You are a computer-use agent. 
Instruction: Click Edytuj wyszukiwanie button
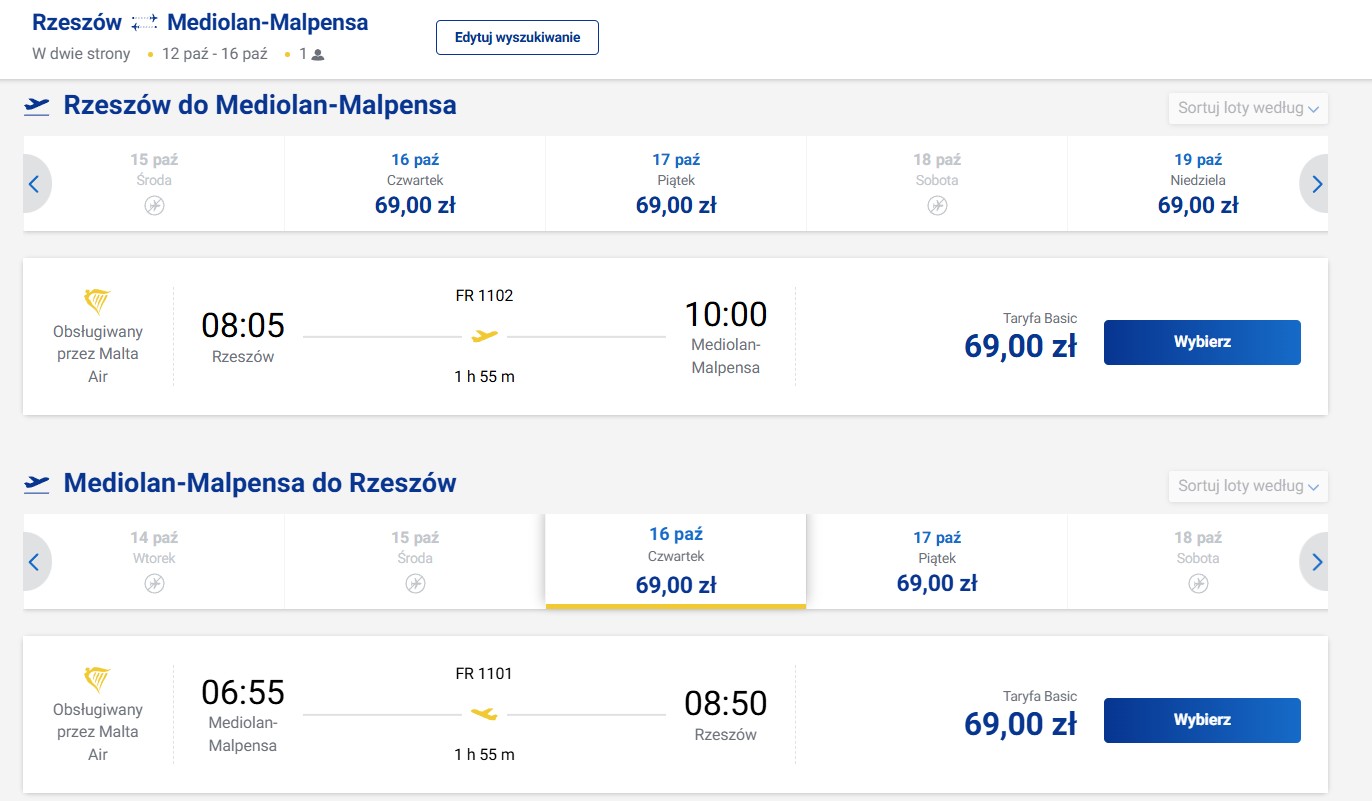pyautogui.click(x=517, y=37)
